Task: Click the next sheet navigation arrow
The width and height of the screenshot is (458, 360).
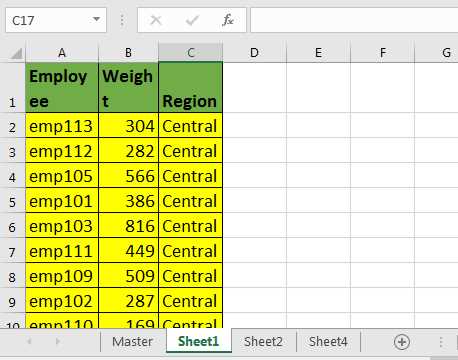Action: point(58,341)
